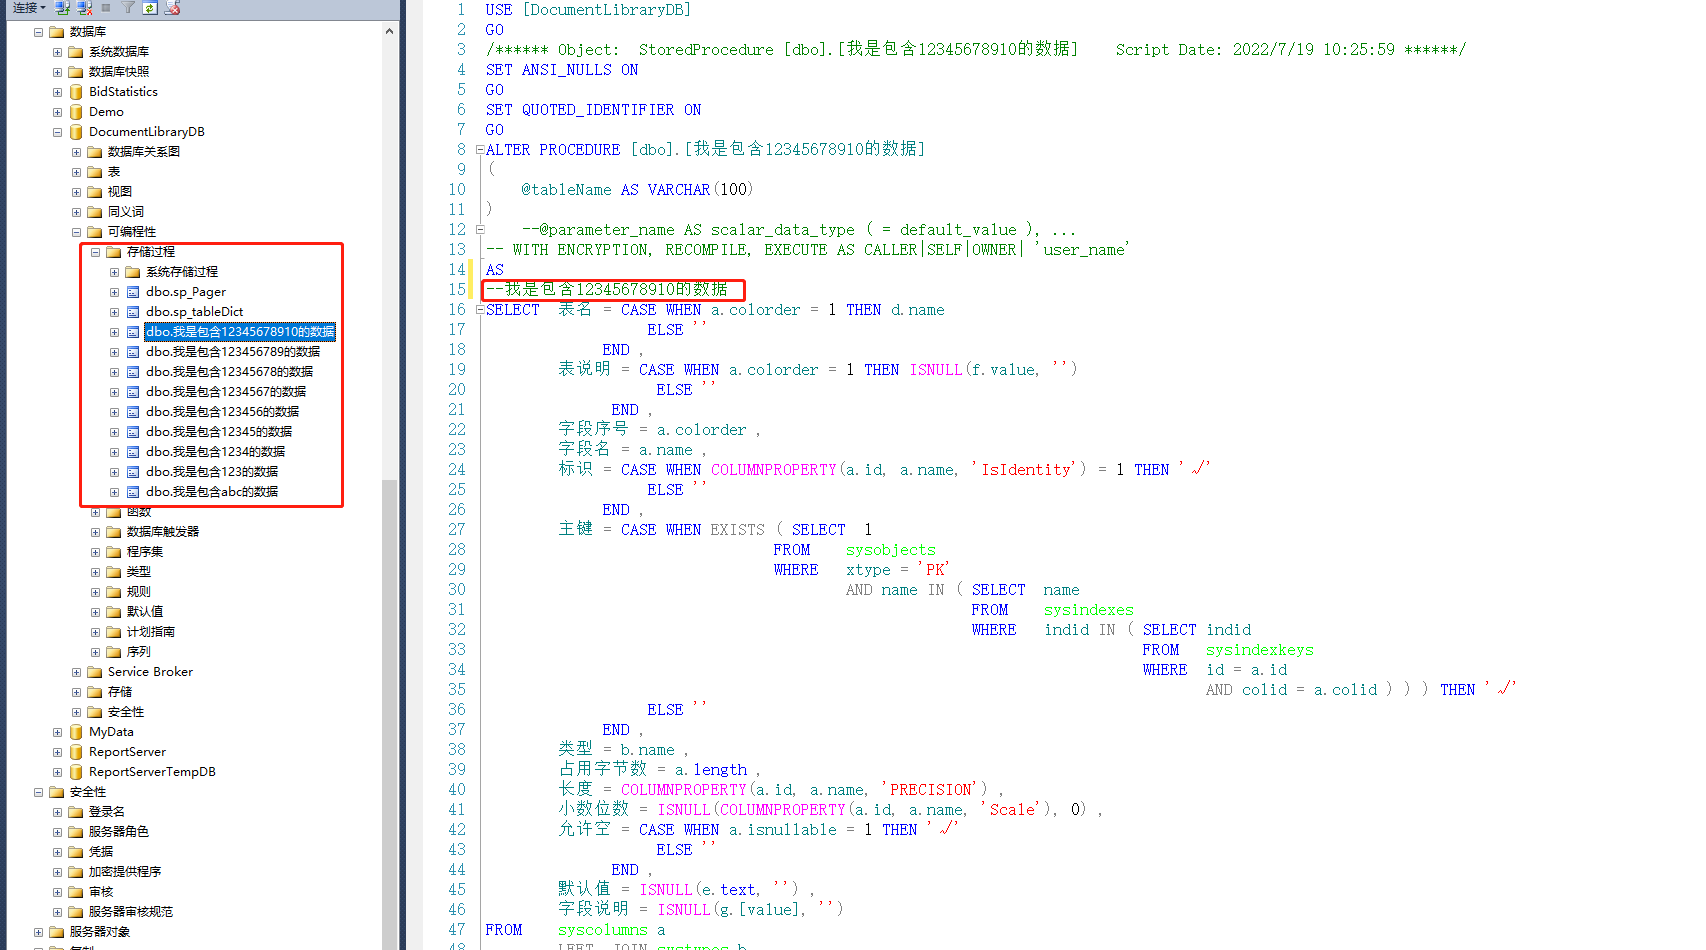Image resolution: width=1706 pixels, height=950 pixels.
Task: Click the dbo.sp_Pager procedure icon
Action: tap(133, 292)
